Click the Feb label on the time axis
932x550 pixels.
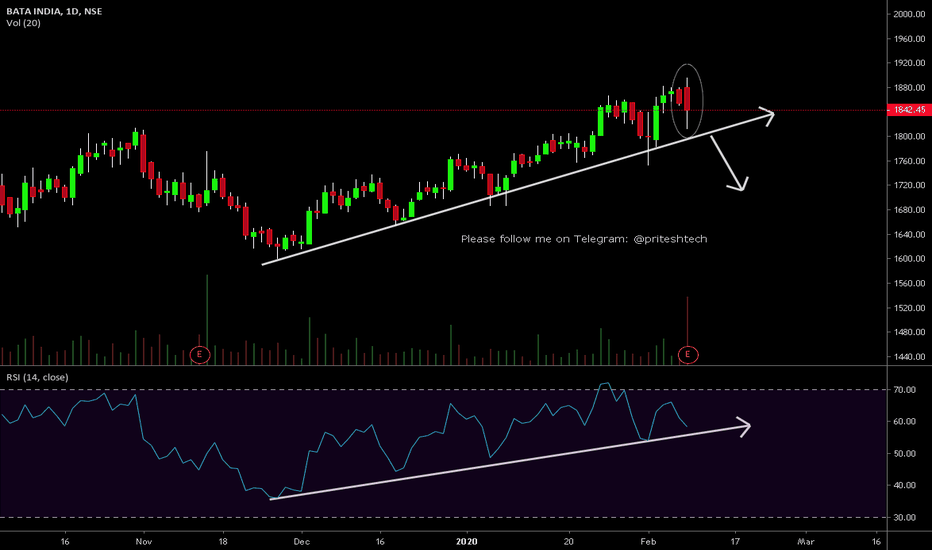(x=648, y=542)
